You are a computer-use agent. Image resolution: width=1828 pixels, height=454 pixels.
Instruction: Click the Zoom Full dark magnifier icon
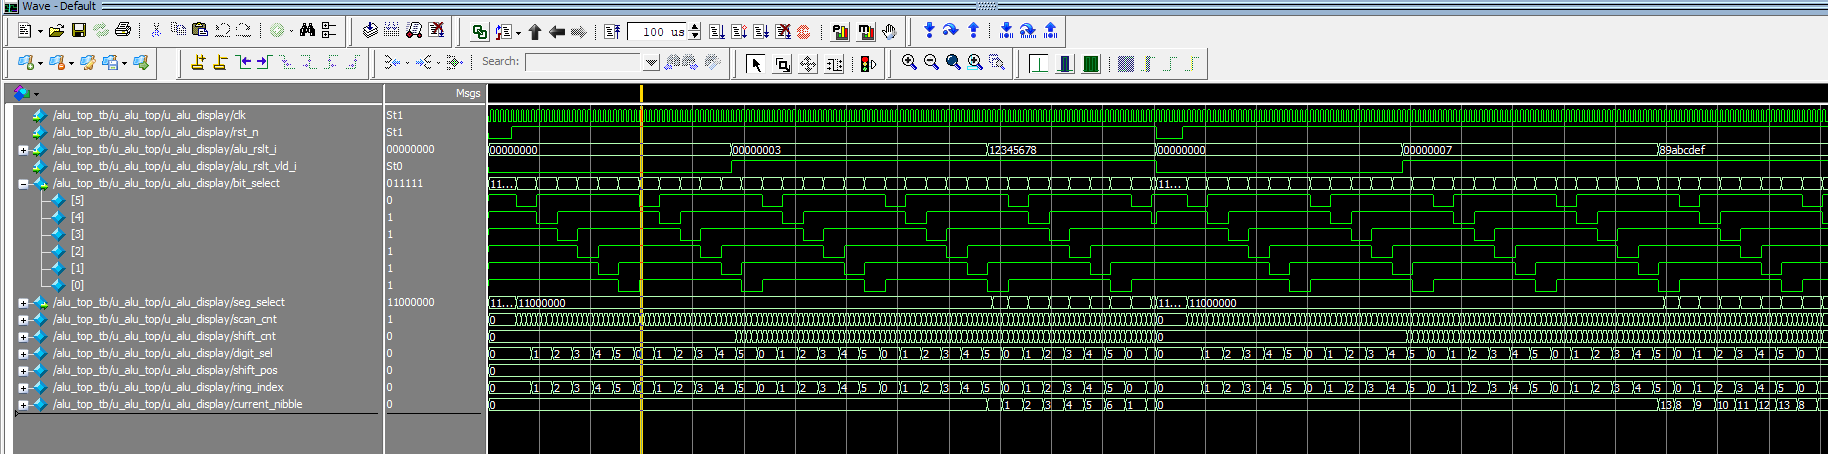tap(953, 62)
